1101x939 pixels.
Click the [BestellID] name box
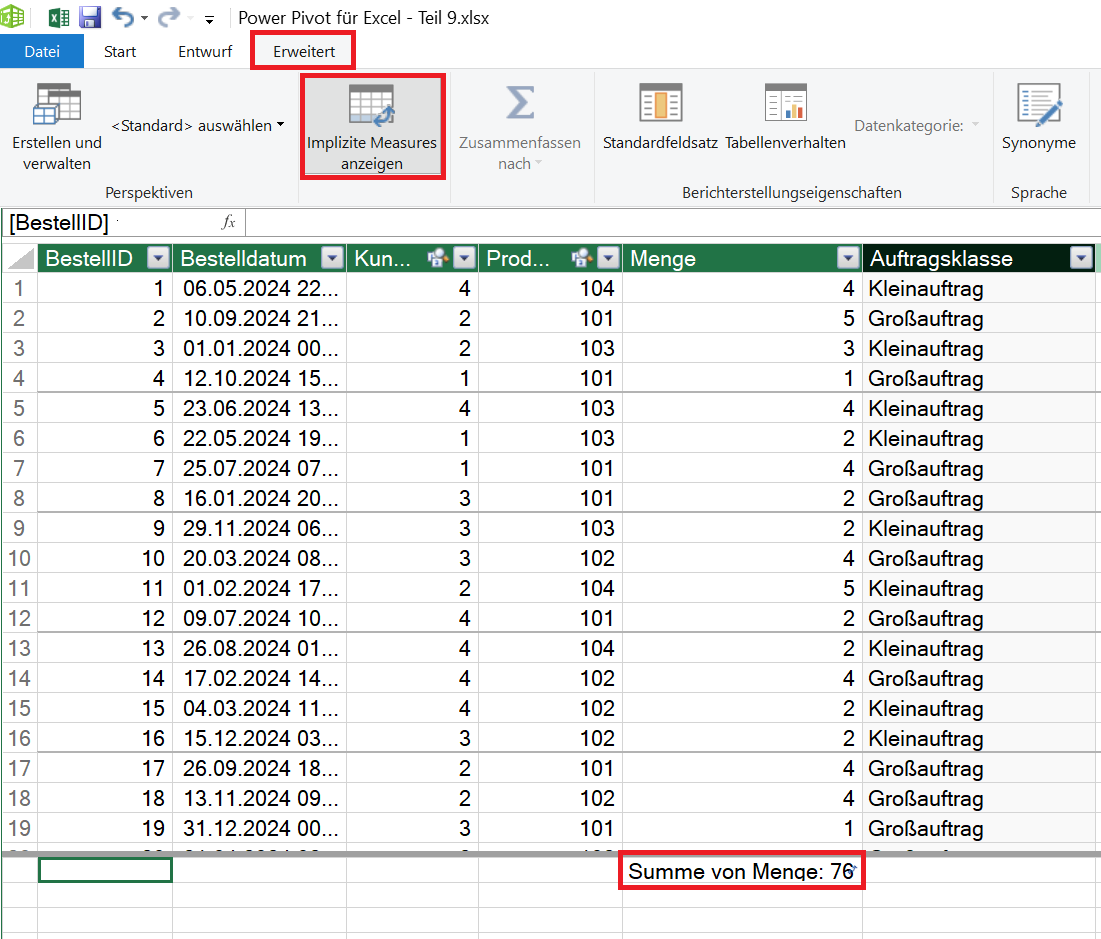pyautogui.click(x=110, y=223)
